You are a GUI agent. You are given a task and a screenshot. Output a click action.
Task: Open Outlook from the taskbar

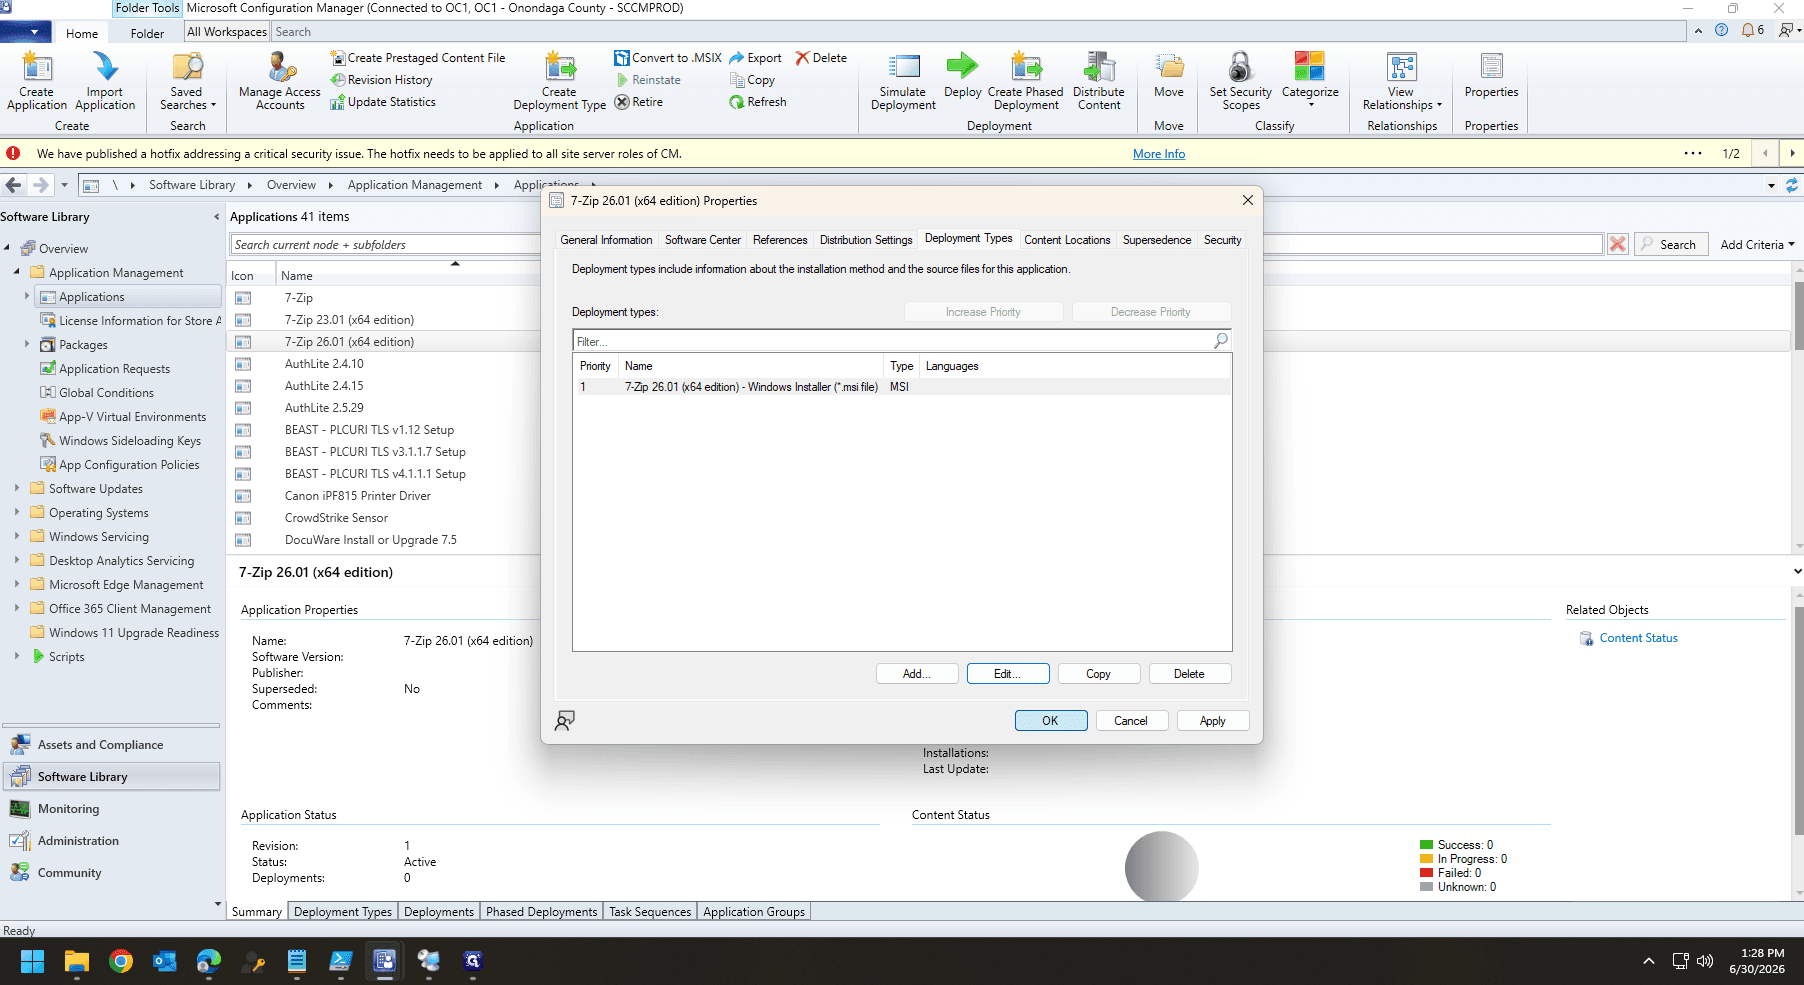click(x=165, y=962)
